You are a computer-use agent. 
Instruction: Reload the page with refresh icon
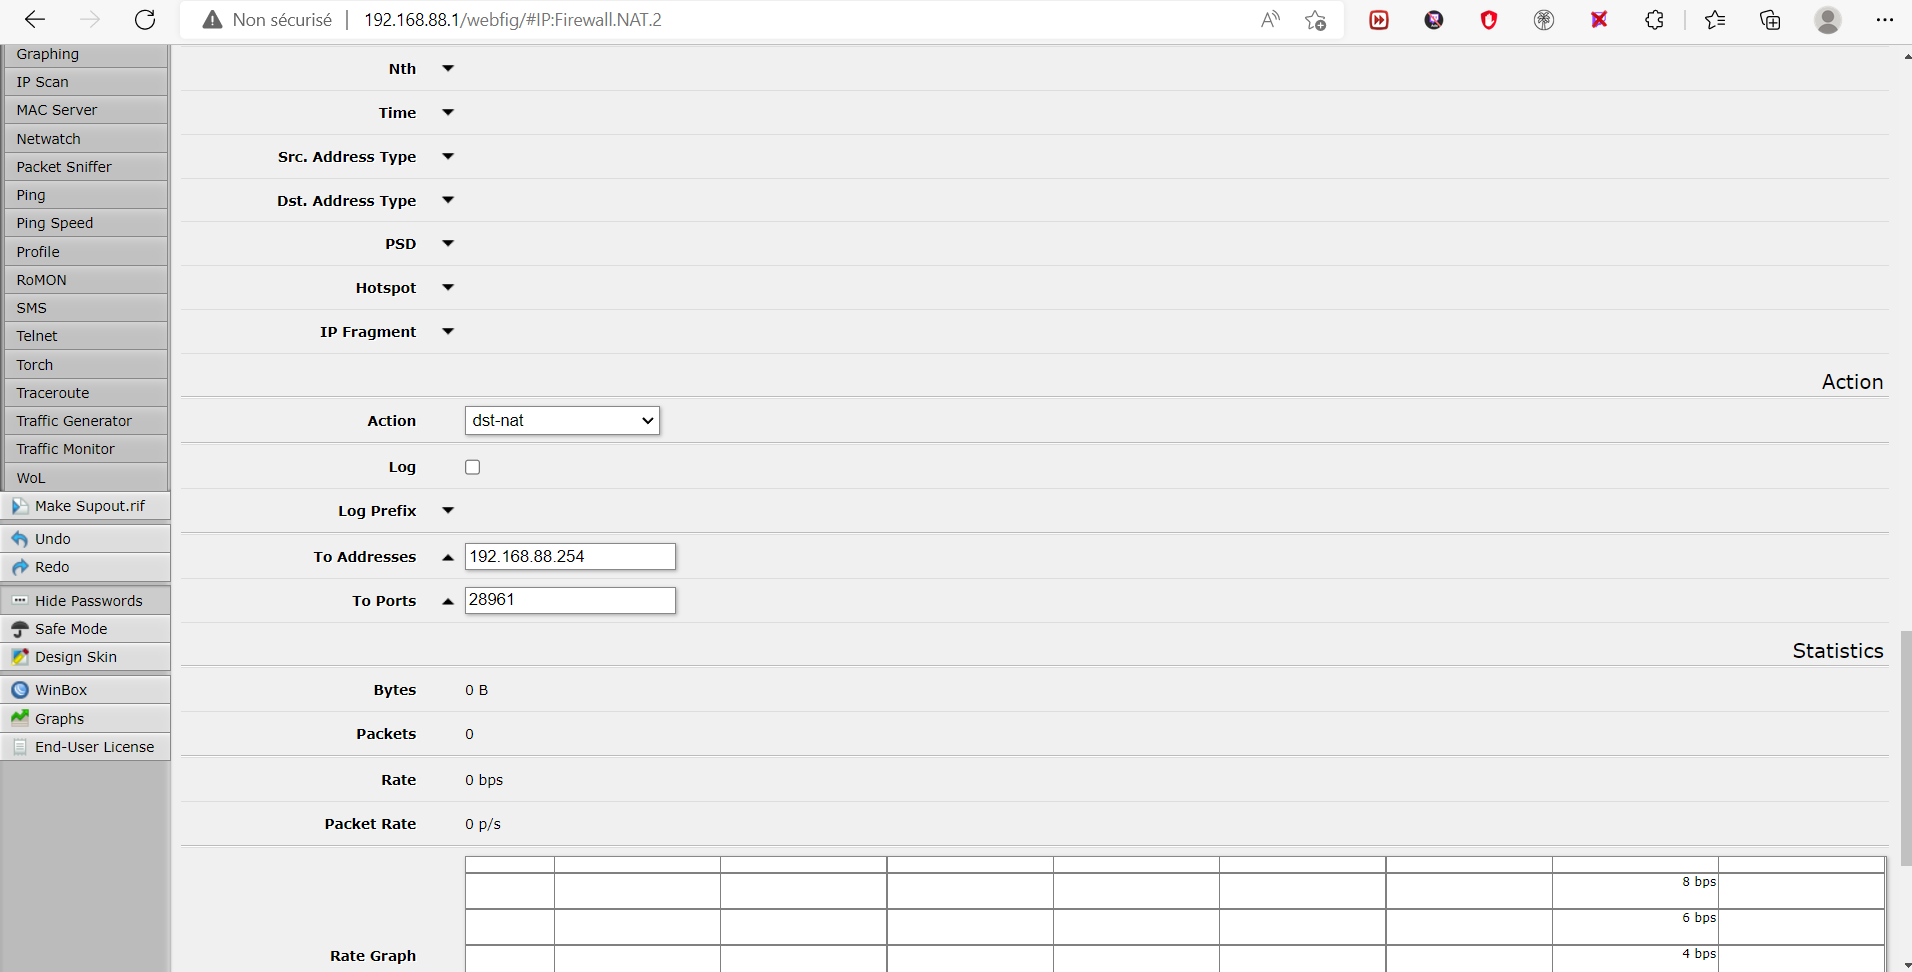pyautogui.click(x=145, y=19)
